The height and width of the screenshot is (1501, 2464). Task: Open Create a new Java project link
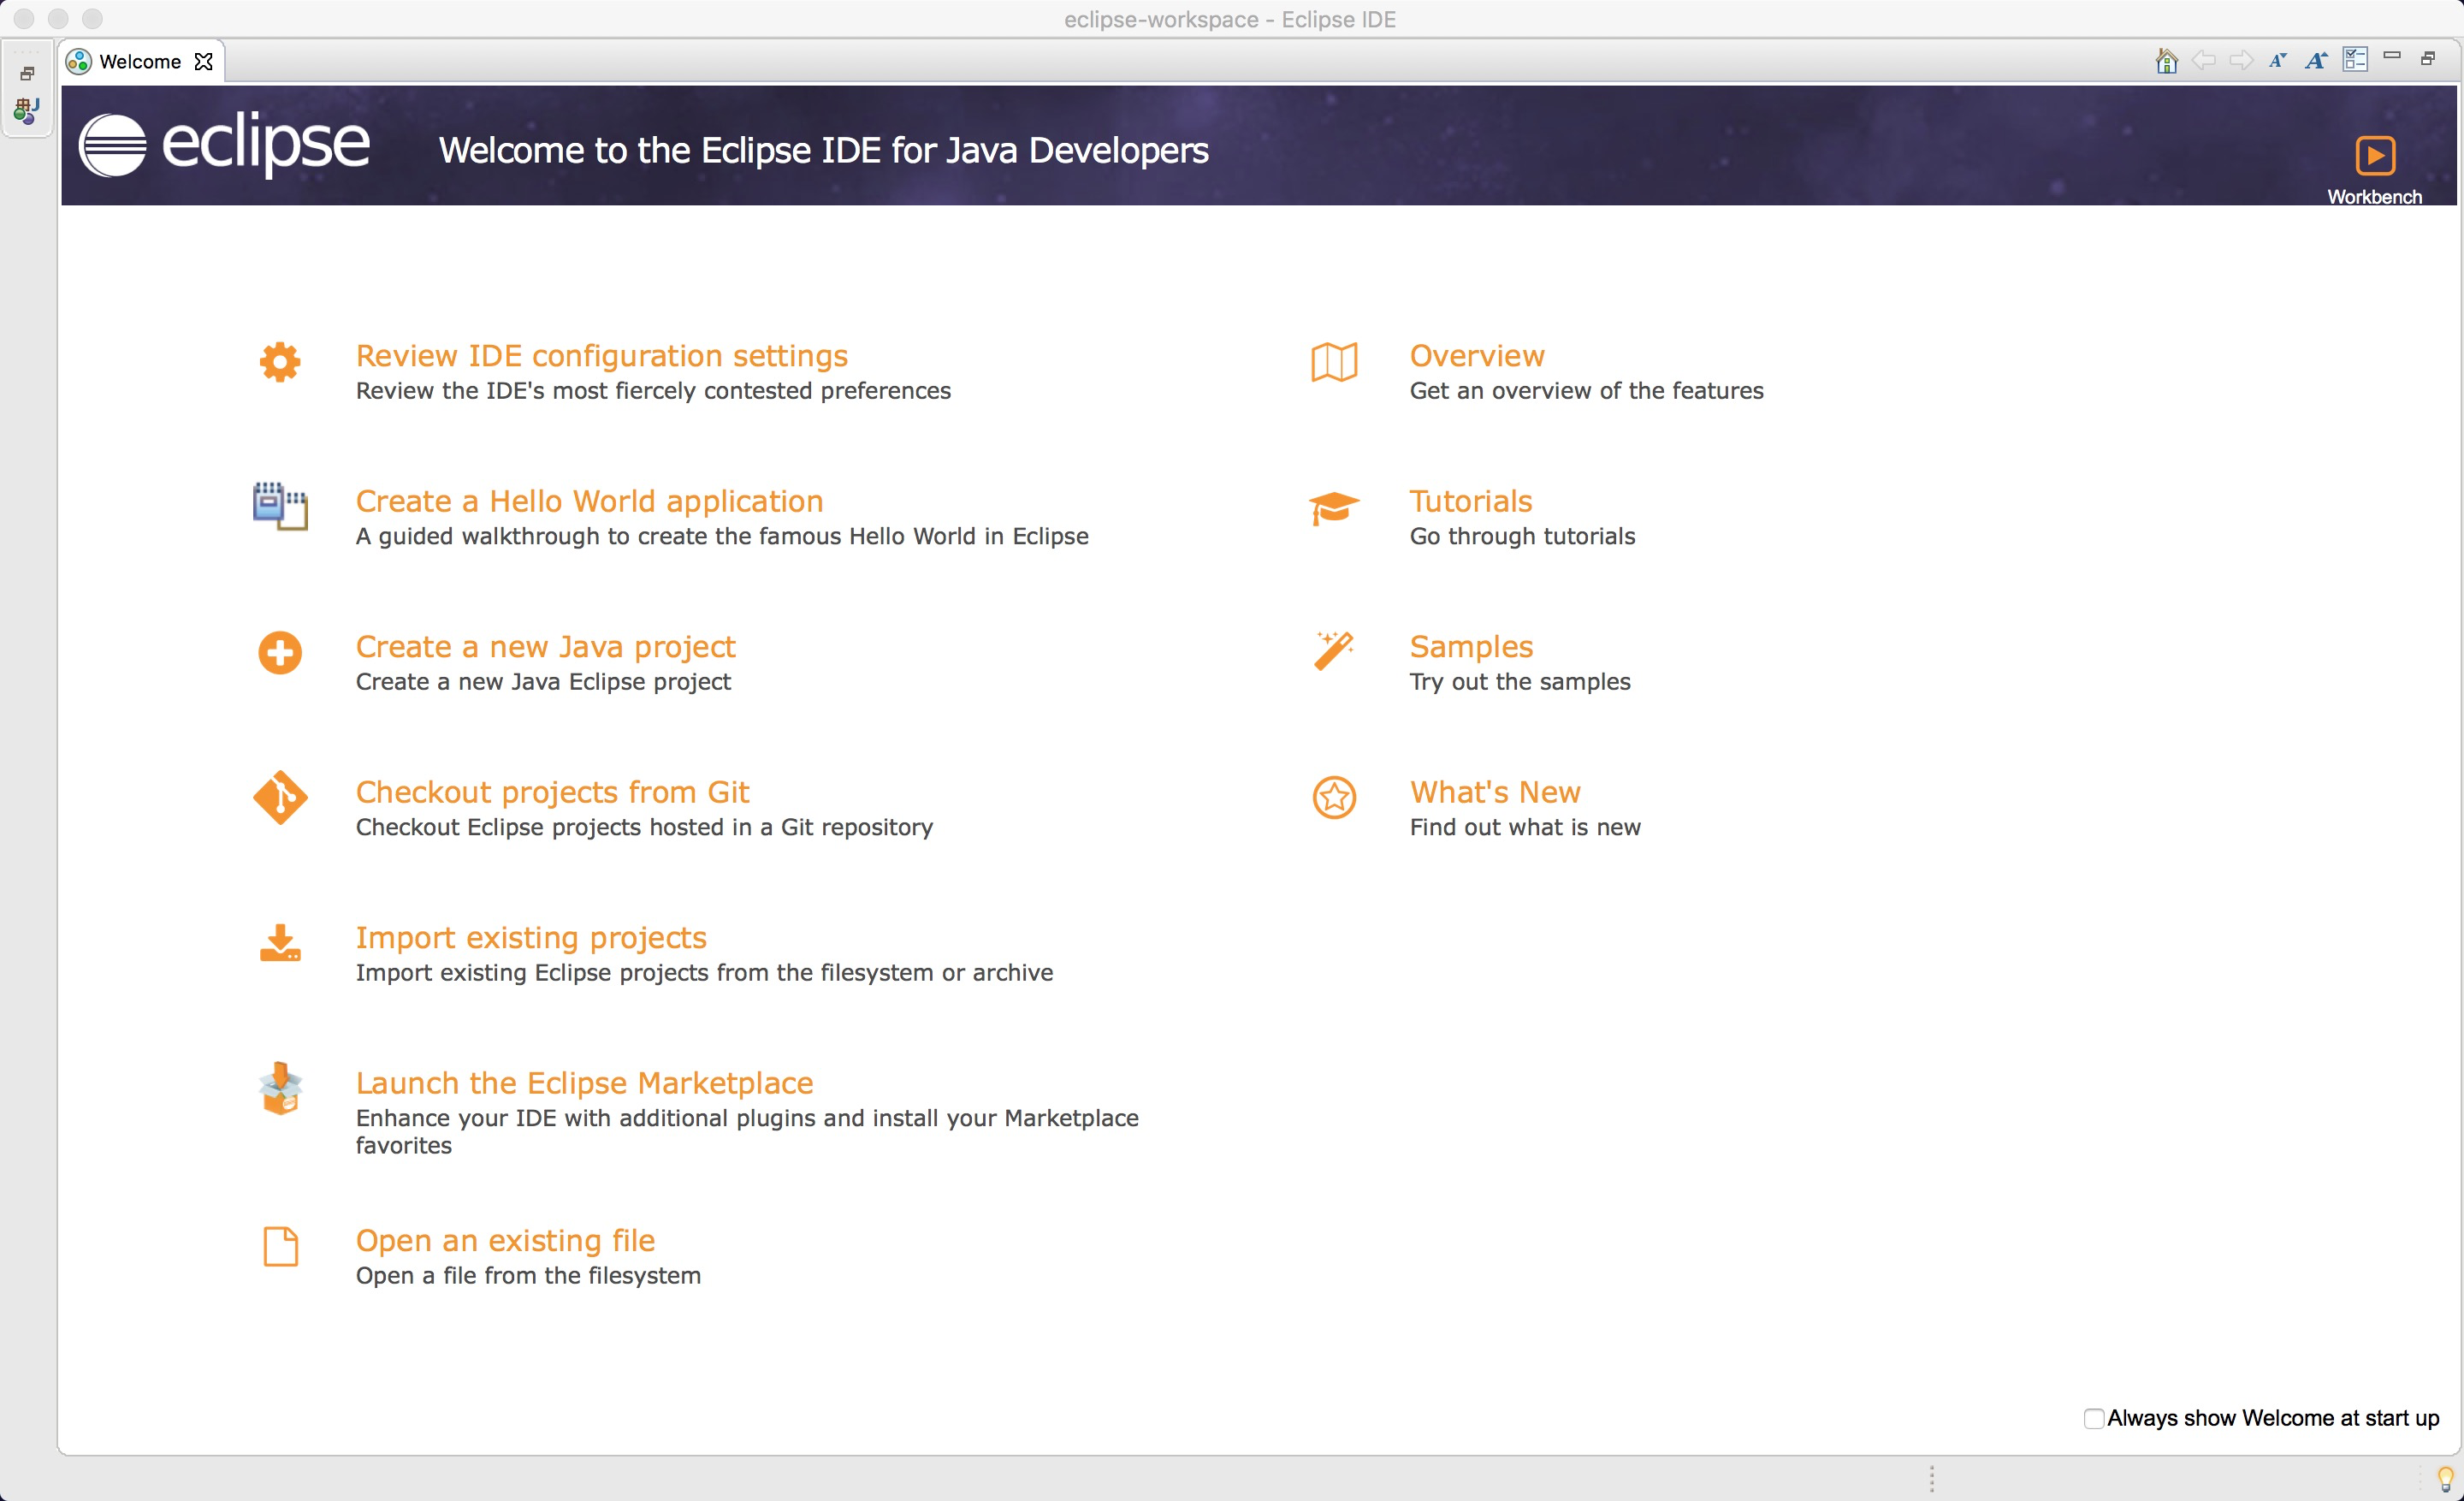pyautogui.click(x=546, y=647)
